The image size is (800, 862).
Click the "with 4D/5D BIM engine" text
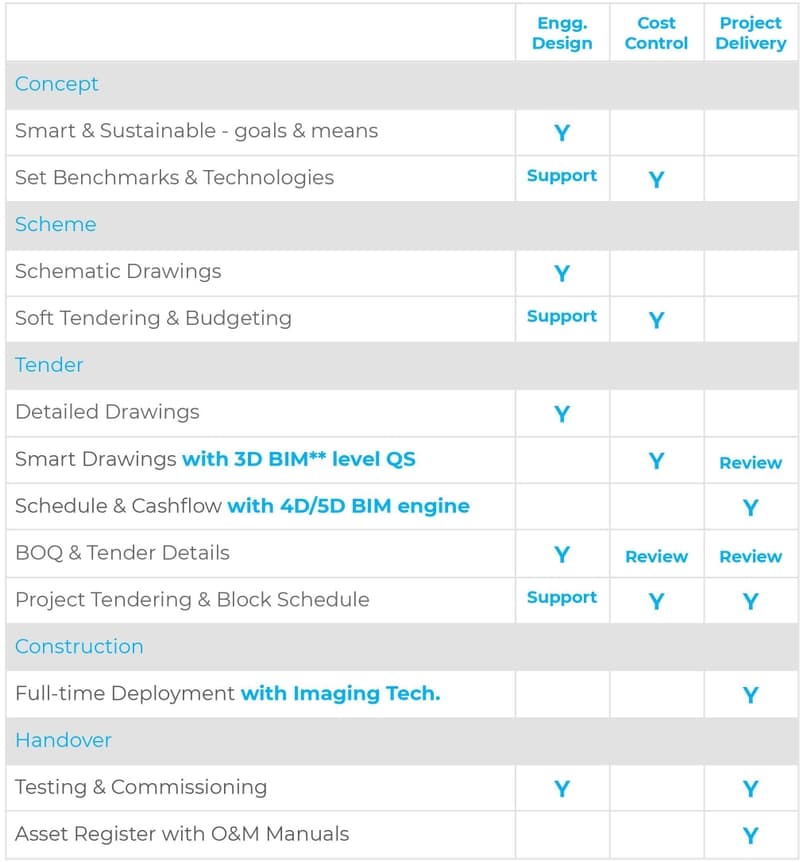348,506
